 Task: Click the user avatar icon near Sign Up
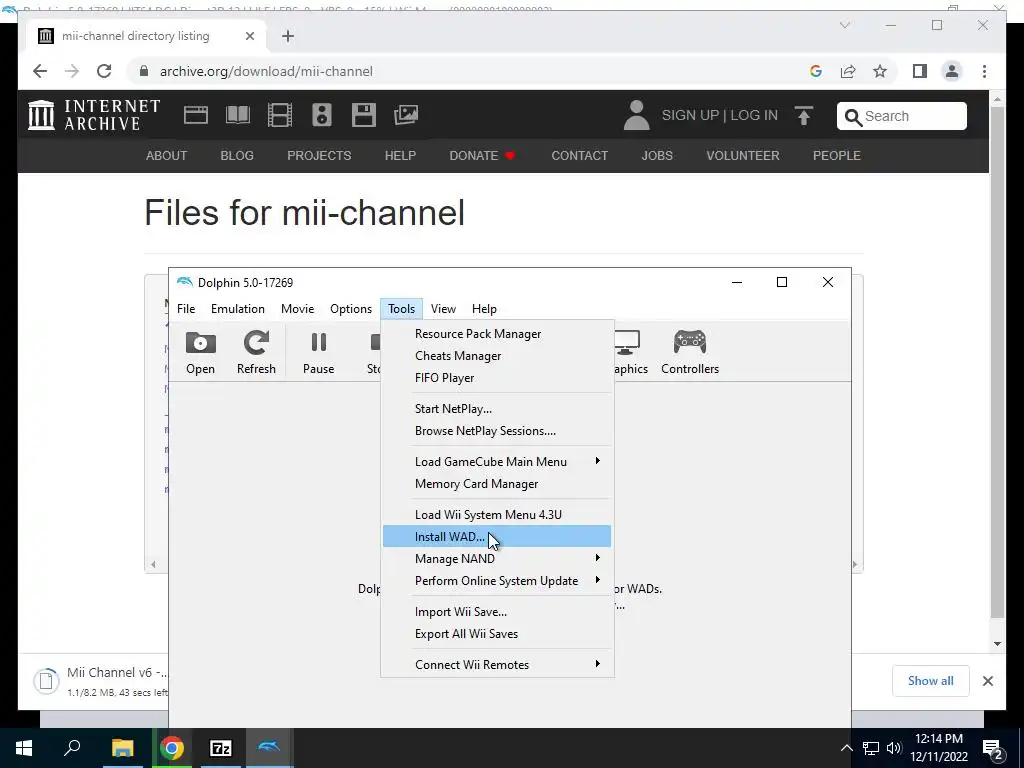636,115
